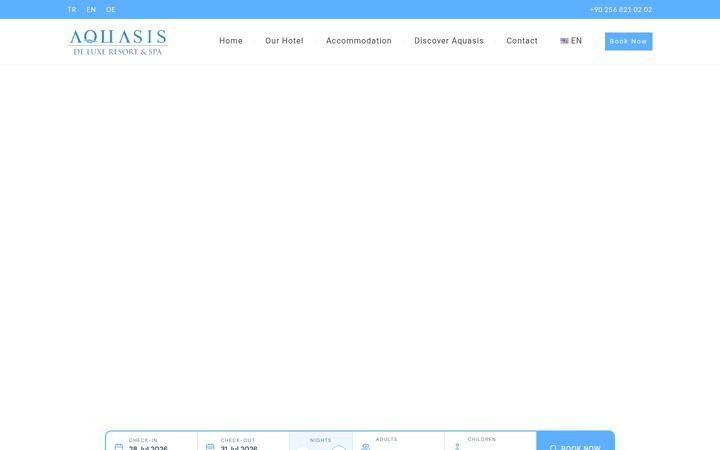The image size is (720, 450).
Task: Open the Discover Aquasis menu
Action: (x=449, y=41)
